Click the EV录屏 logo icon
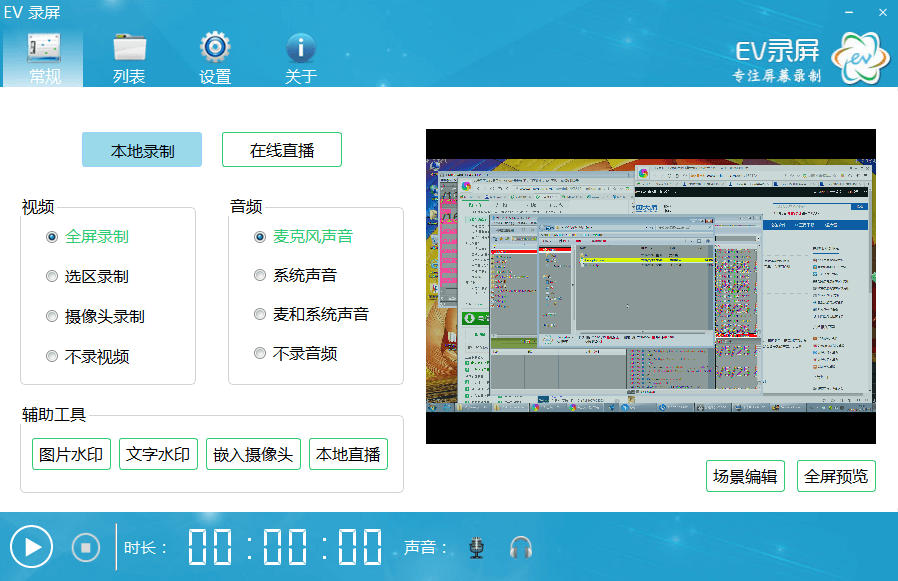Image resolution: width=898 pixels, height=581 pixels. click(x=860, y=58)
